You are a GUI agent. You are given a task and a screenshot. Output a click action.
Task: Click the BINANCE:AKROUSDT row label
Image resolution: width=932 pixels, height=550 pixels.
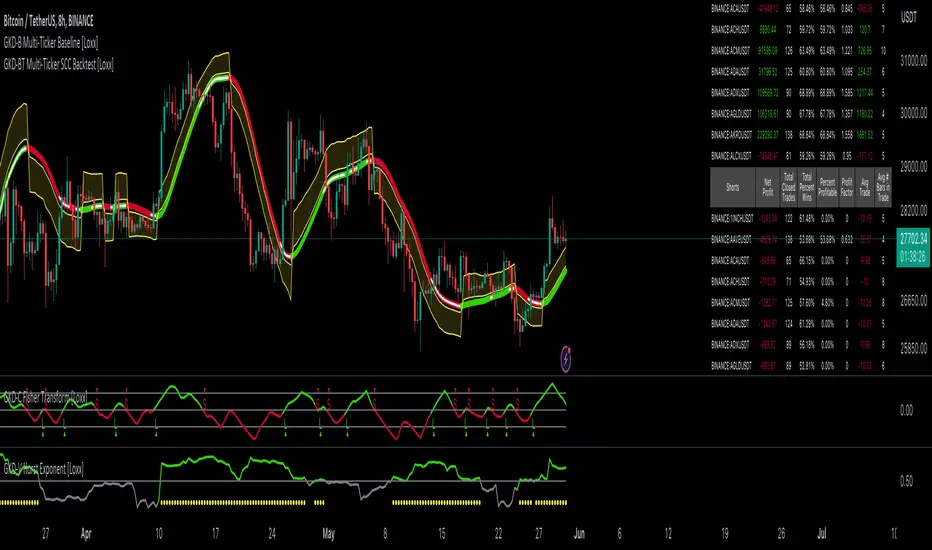coord(732,135)
